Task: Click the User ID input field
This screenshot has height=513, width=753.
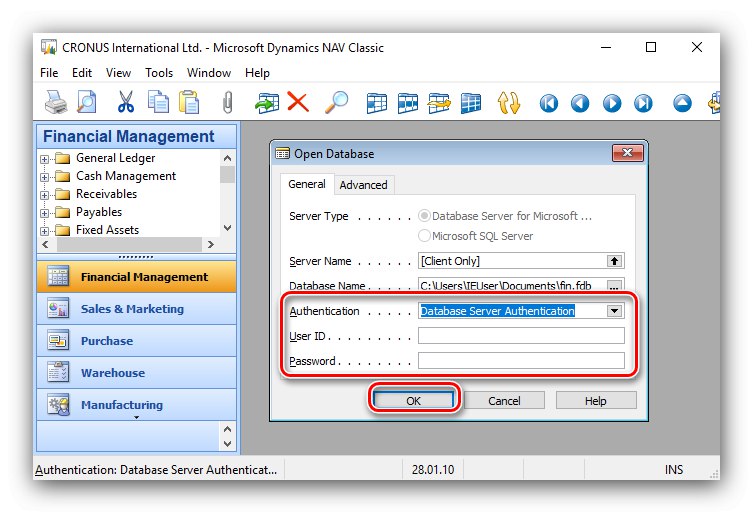Action: [521, 336]
